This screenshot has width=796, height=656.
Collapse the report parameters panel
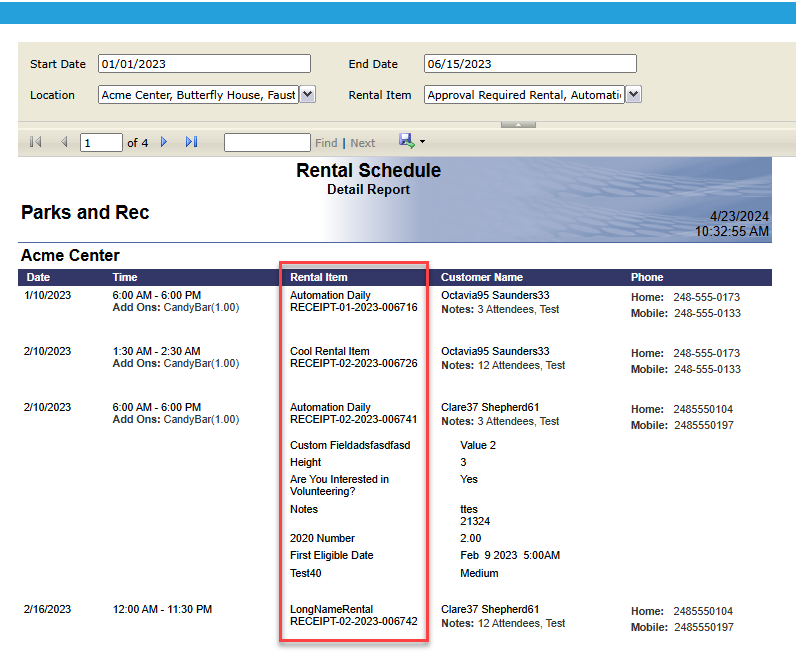pos(518,124)
